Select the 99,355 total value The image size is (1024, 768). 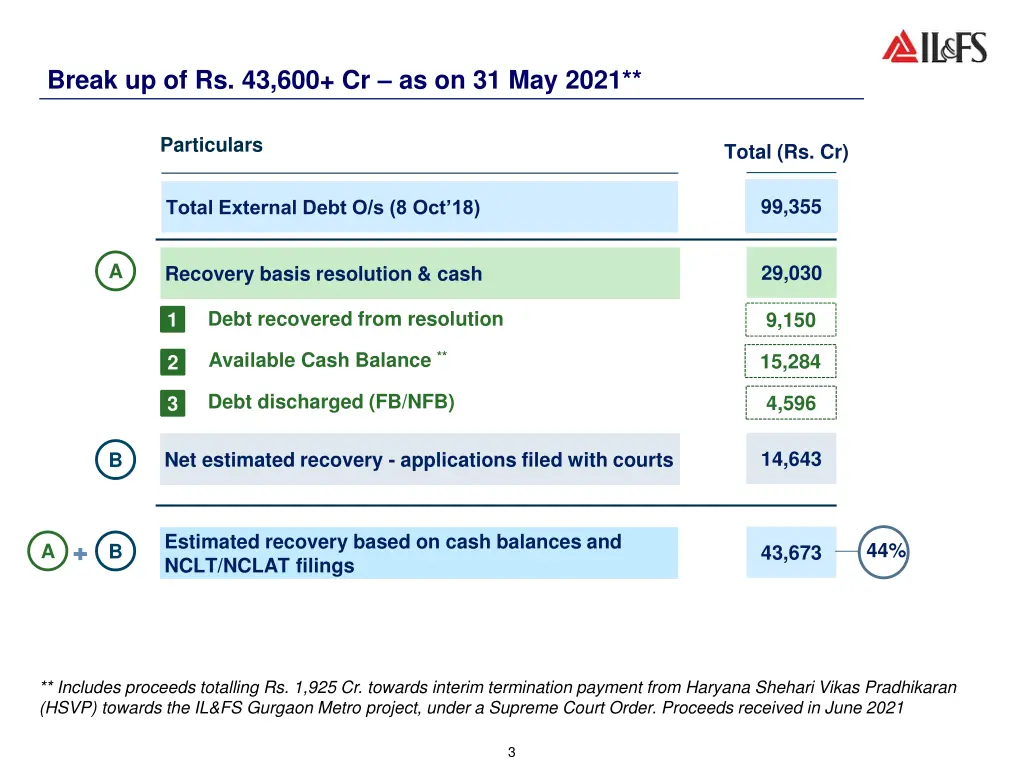(x=791, y=206)
